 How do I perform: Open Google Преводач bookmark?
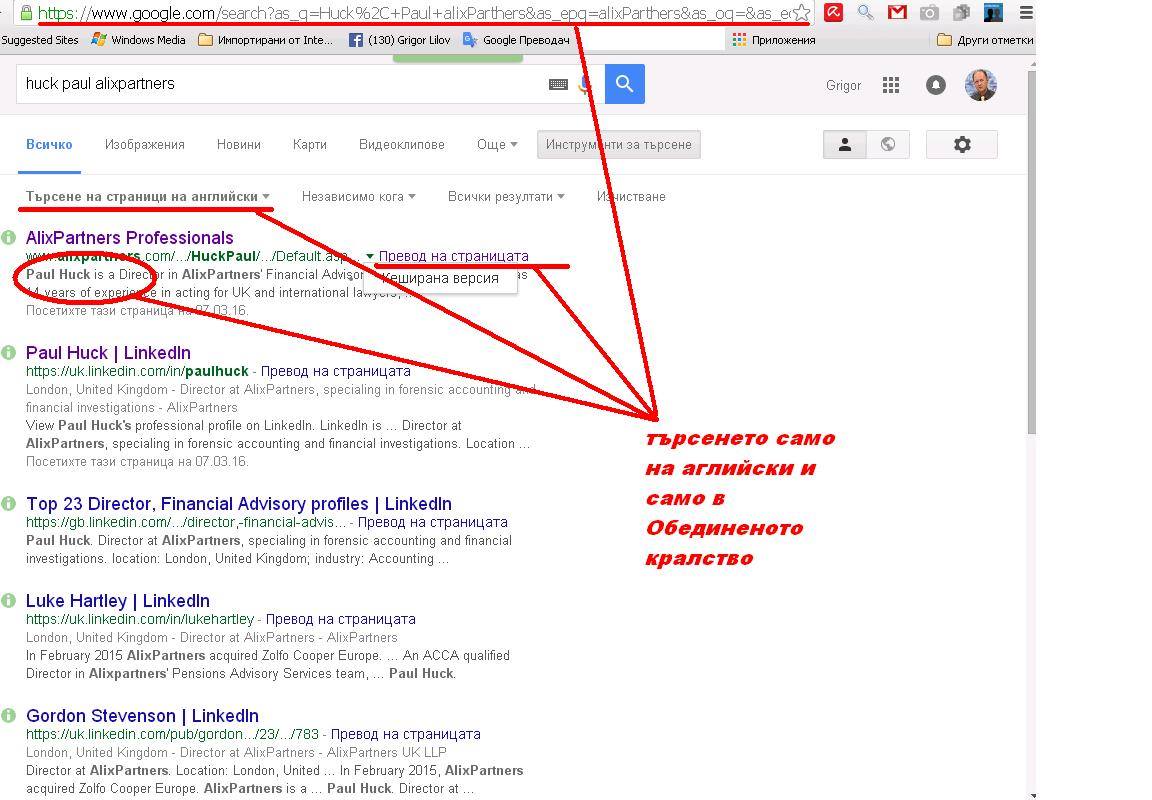516,40
